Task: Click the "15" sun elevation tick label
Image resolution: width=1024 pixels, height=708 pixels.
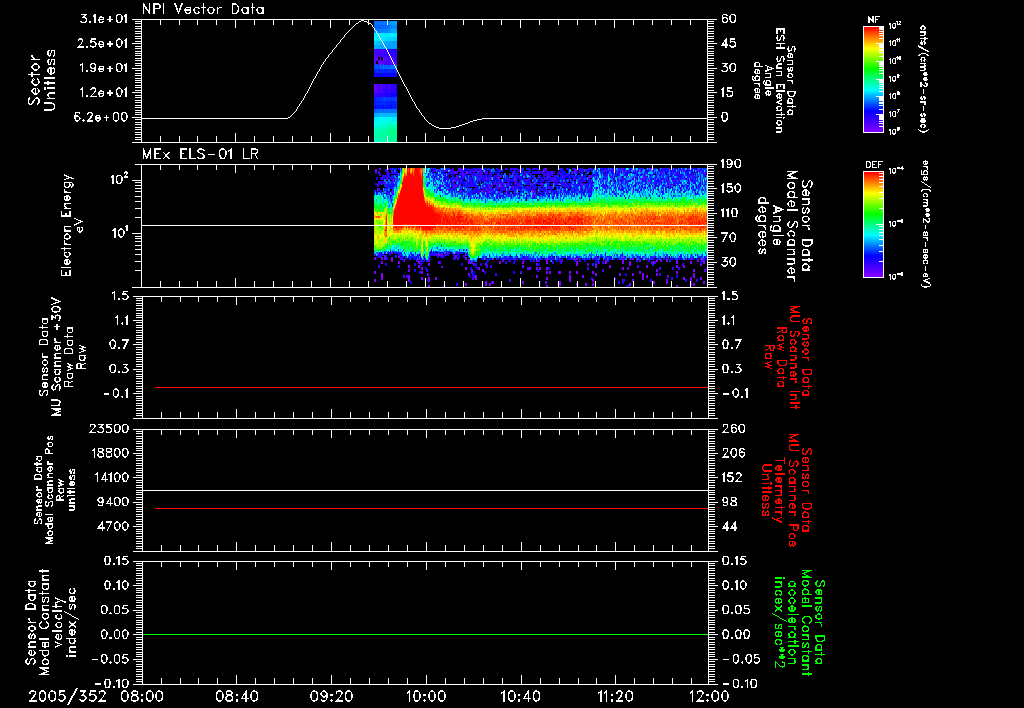Action: click(x=728, y=93)
